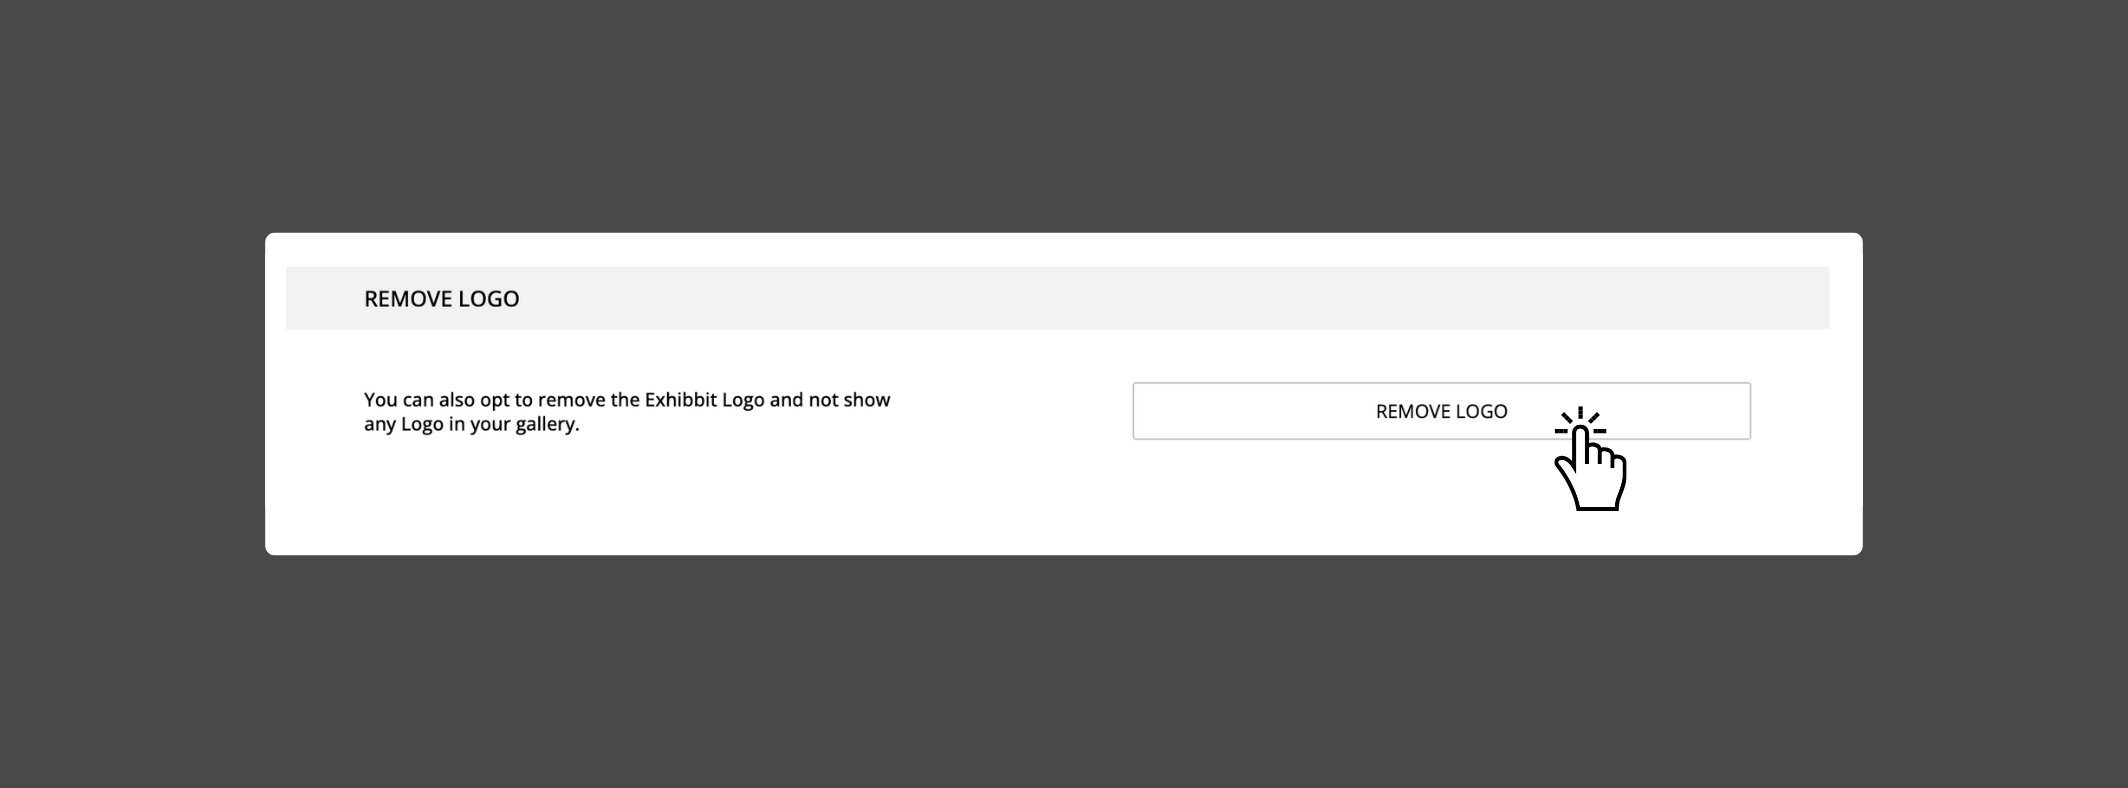This screenshot has height=788, width=2128.
Task: Click the right end of gray header bar
Action: point(1790,298)
